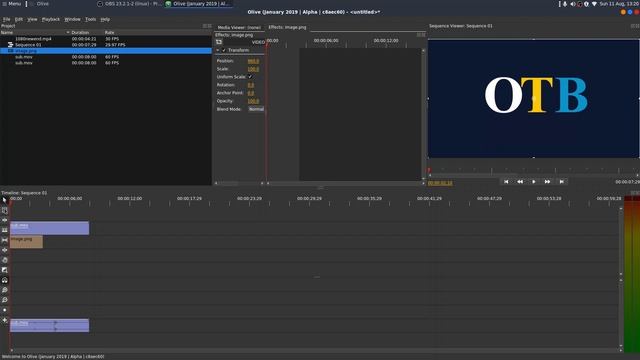Select the Edit tool below the pointer
640x360 pixels.
coord(4,210)
